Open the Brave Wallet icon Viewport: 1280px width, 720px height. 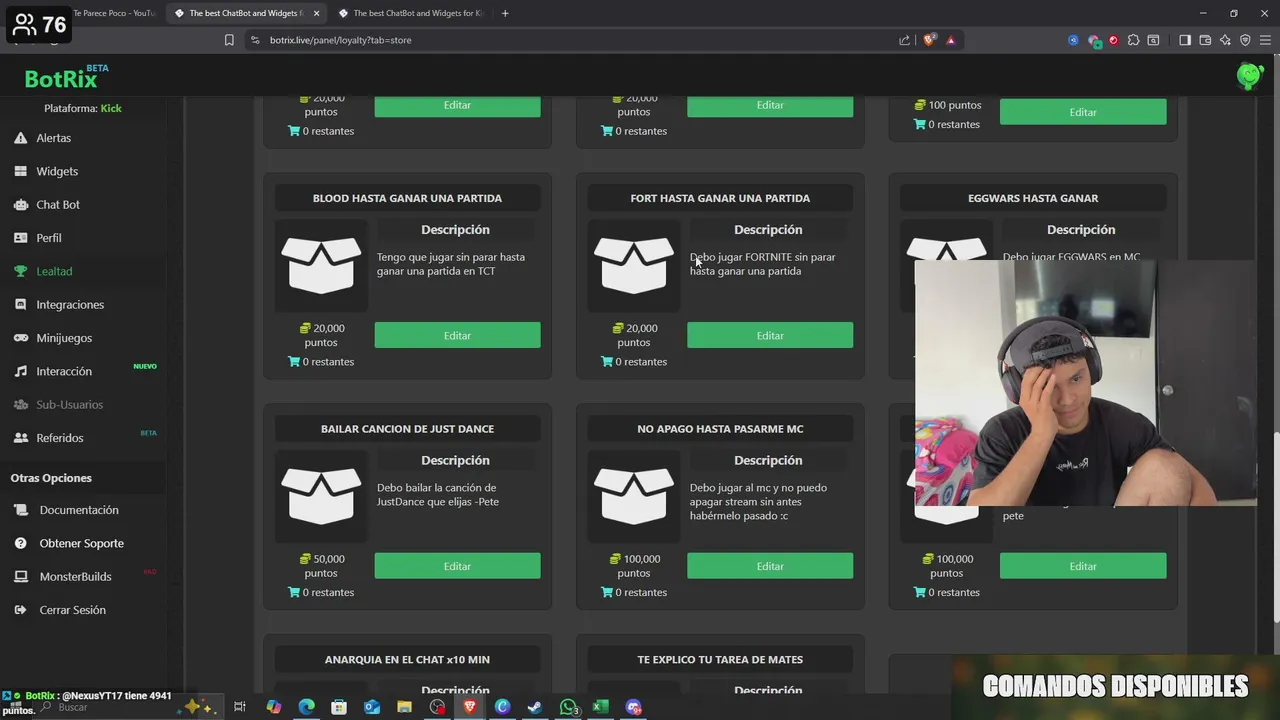coord(1205,40)
